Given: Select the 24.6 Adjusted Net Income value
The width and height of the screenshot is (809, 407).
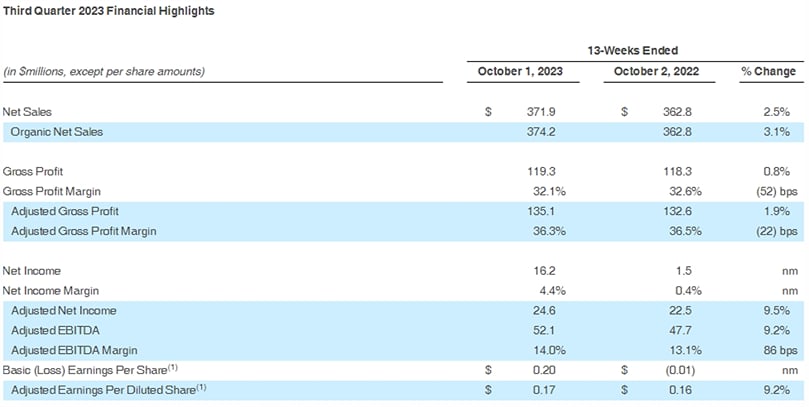Looking at the screenshot, I should (x=544, y=311).
